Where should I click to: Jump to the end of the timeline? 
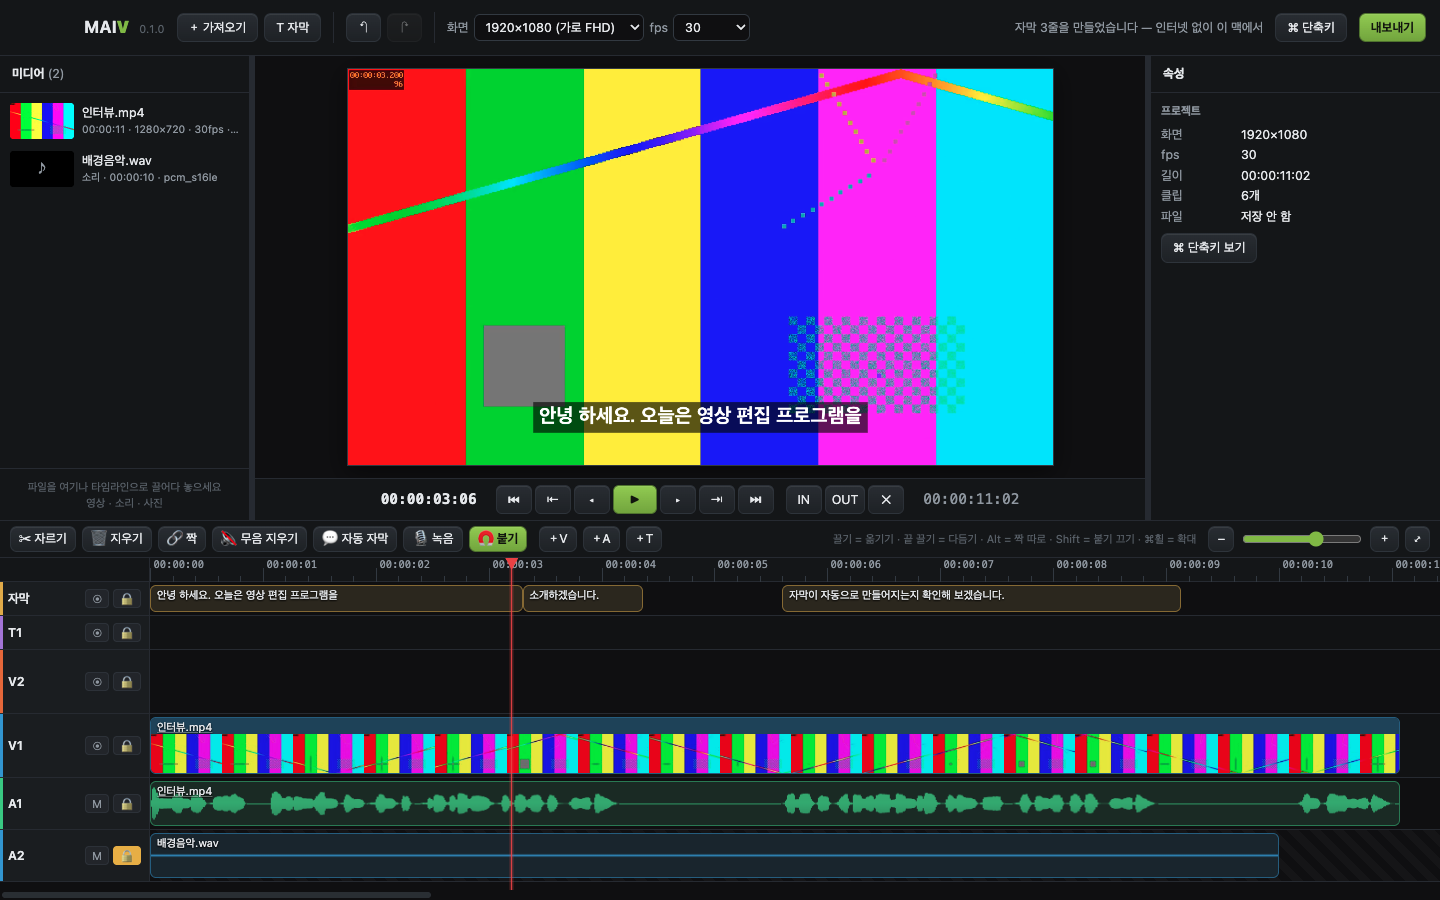pos(756,499)
